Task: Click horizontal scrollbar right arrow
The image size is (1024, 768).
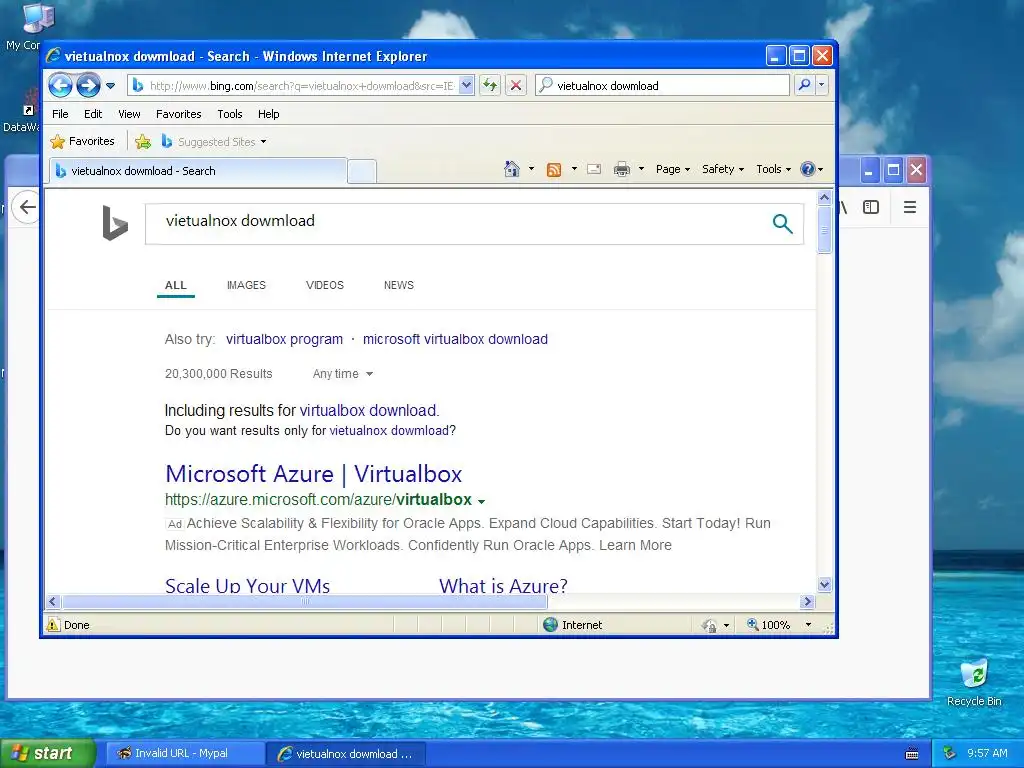Action: (808, 601)
